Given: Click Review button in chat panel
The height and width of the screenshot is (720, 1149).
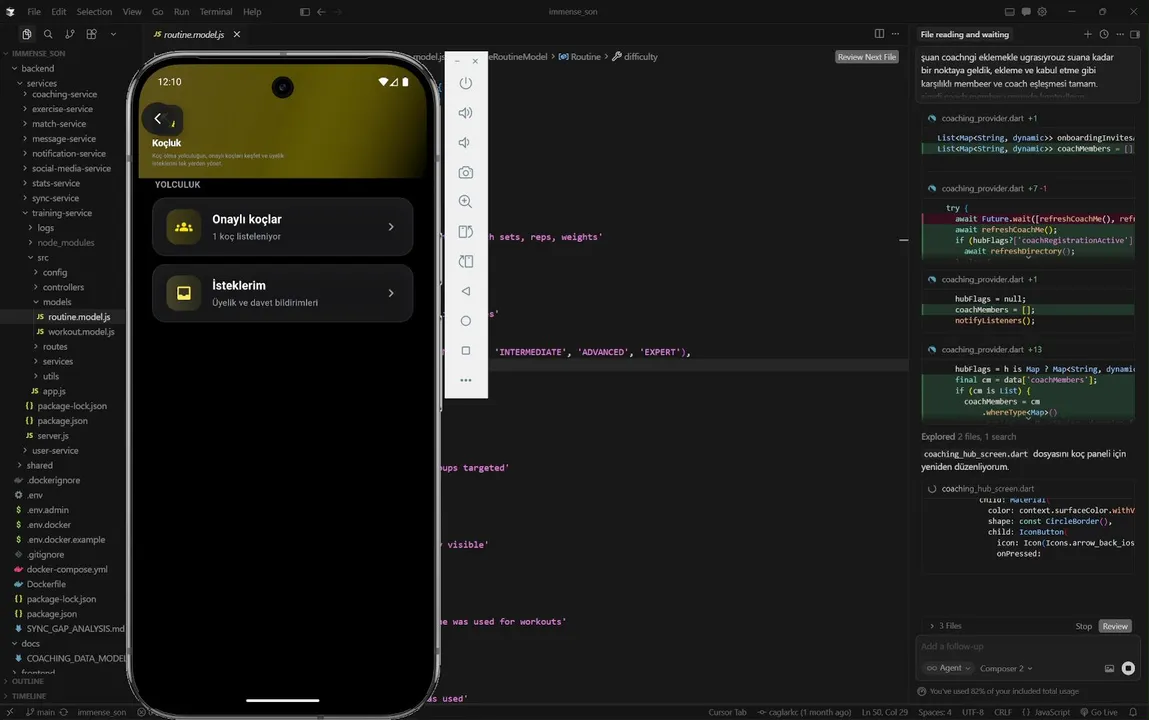Looking at the screenshot, I should pos(1115,626).
